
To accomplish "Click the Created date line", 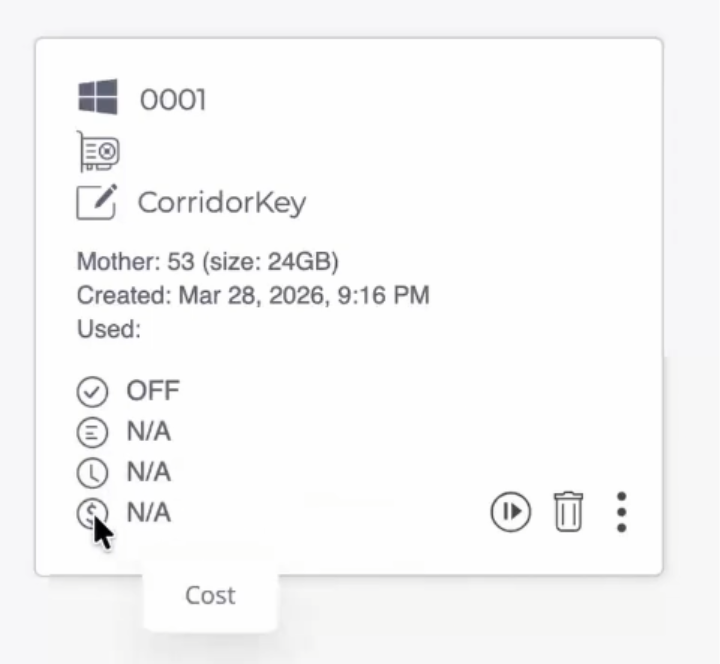I will 253,295.
